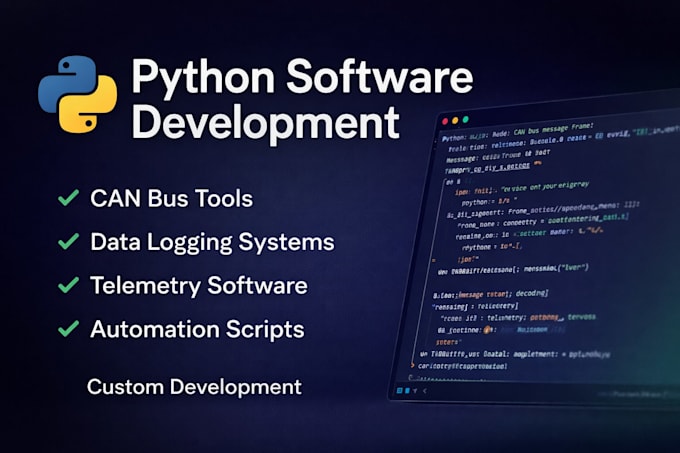680x453 pixels.
Task: Maximize the code editor using the green dot
Action: (x=465, y=119)
